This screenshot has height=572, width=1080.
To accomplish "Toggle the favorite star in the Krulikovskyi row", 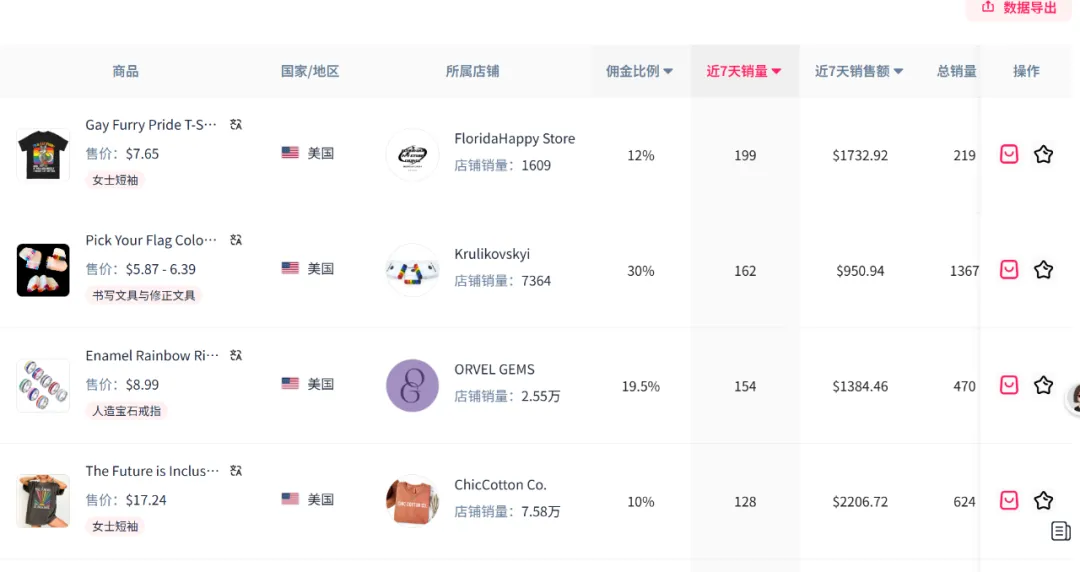I will (x=1043, y=269).
